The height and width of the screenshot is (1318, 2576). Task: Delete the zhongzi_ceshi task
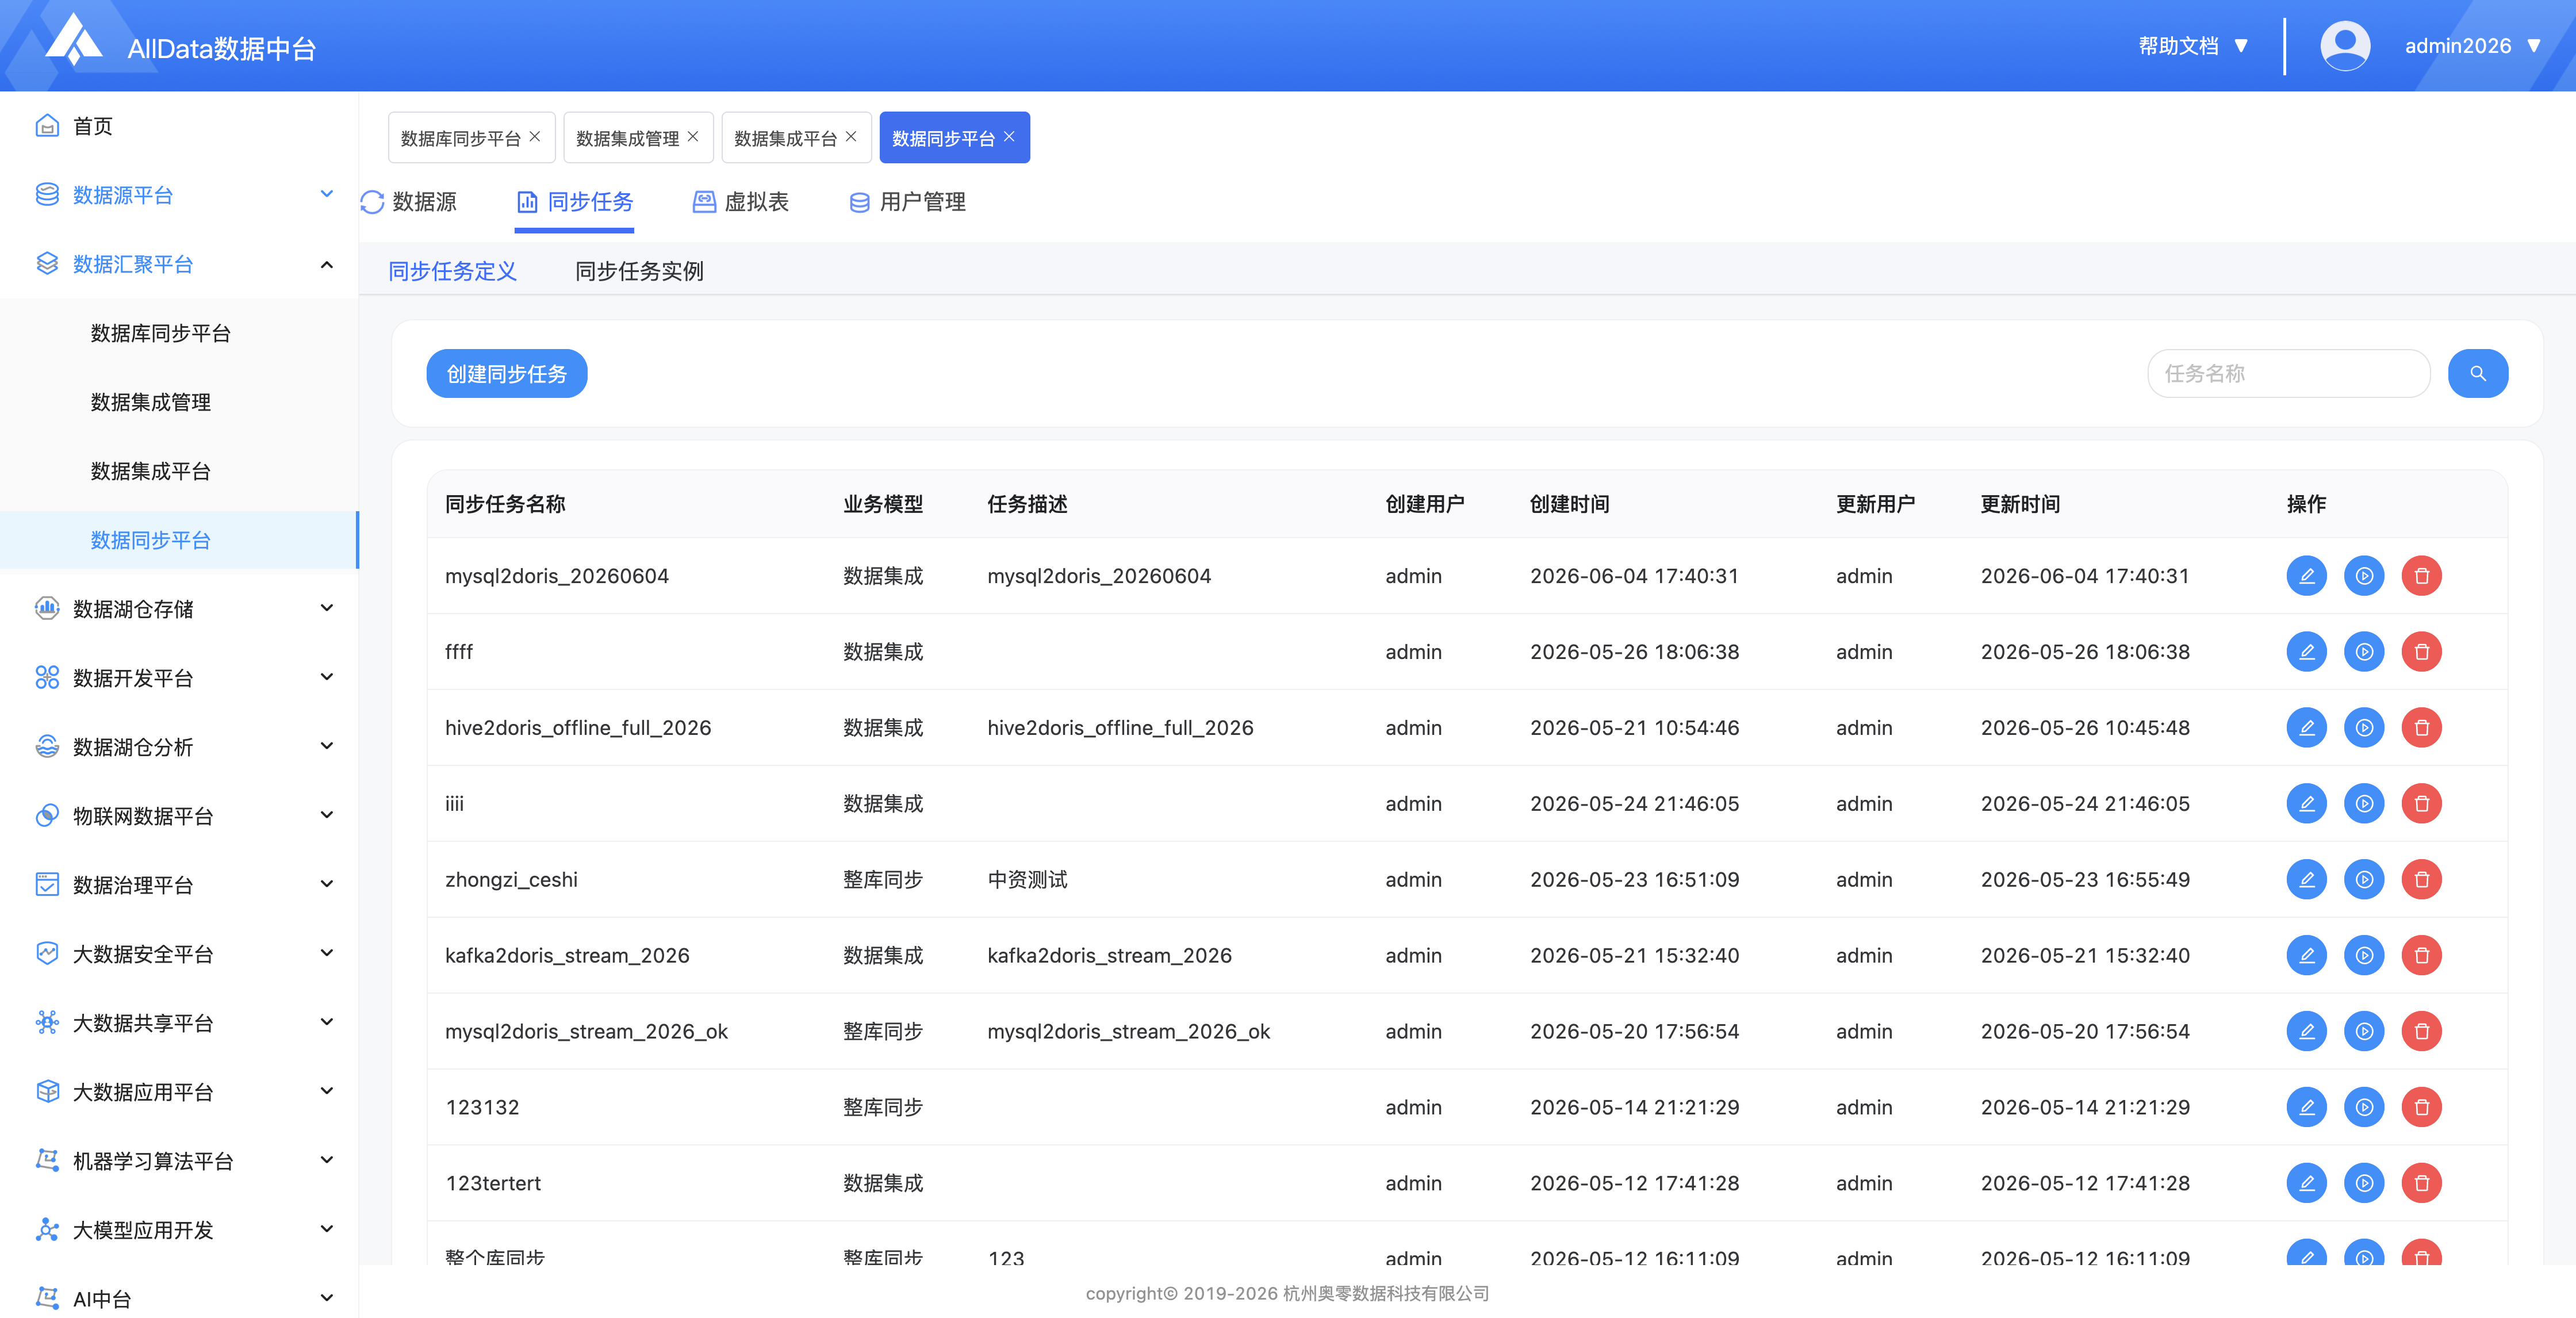click(2421, 880)
